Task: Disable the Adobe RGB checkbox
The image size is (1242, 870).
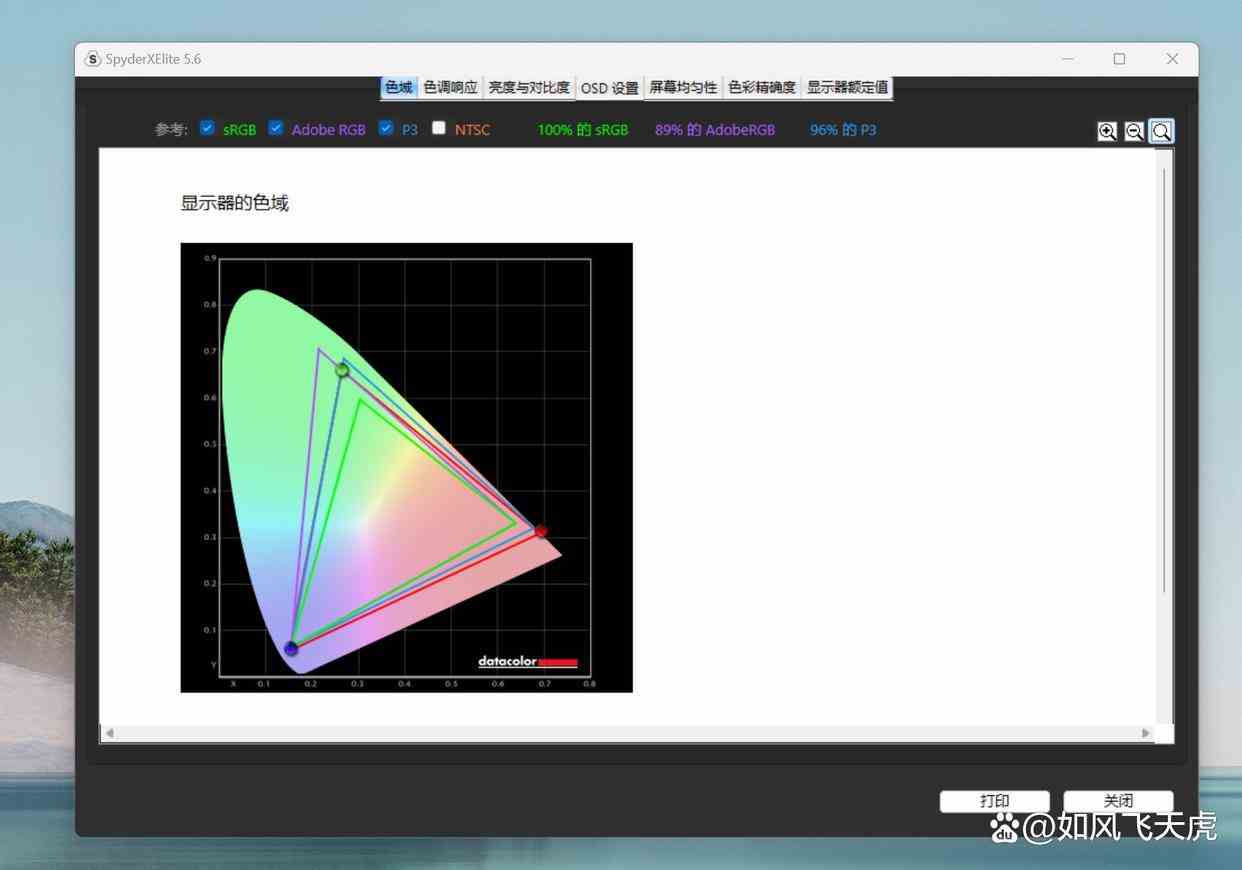Action: tap(276, 128)
